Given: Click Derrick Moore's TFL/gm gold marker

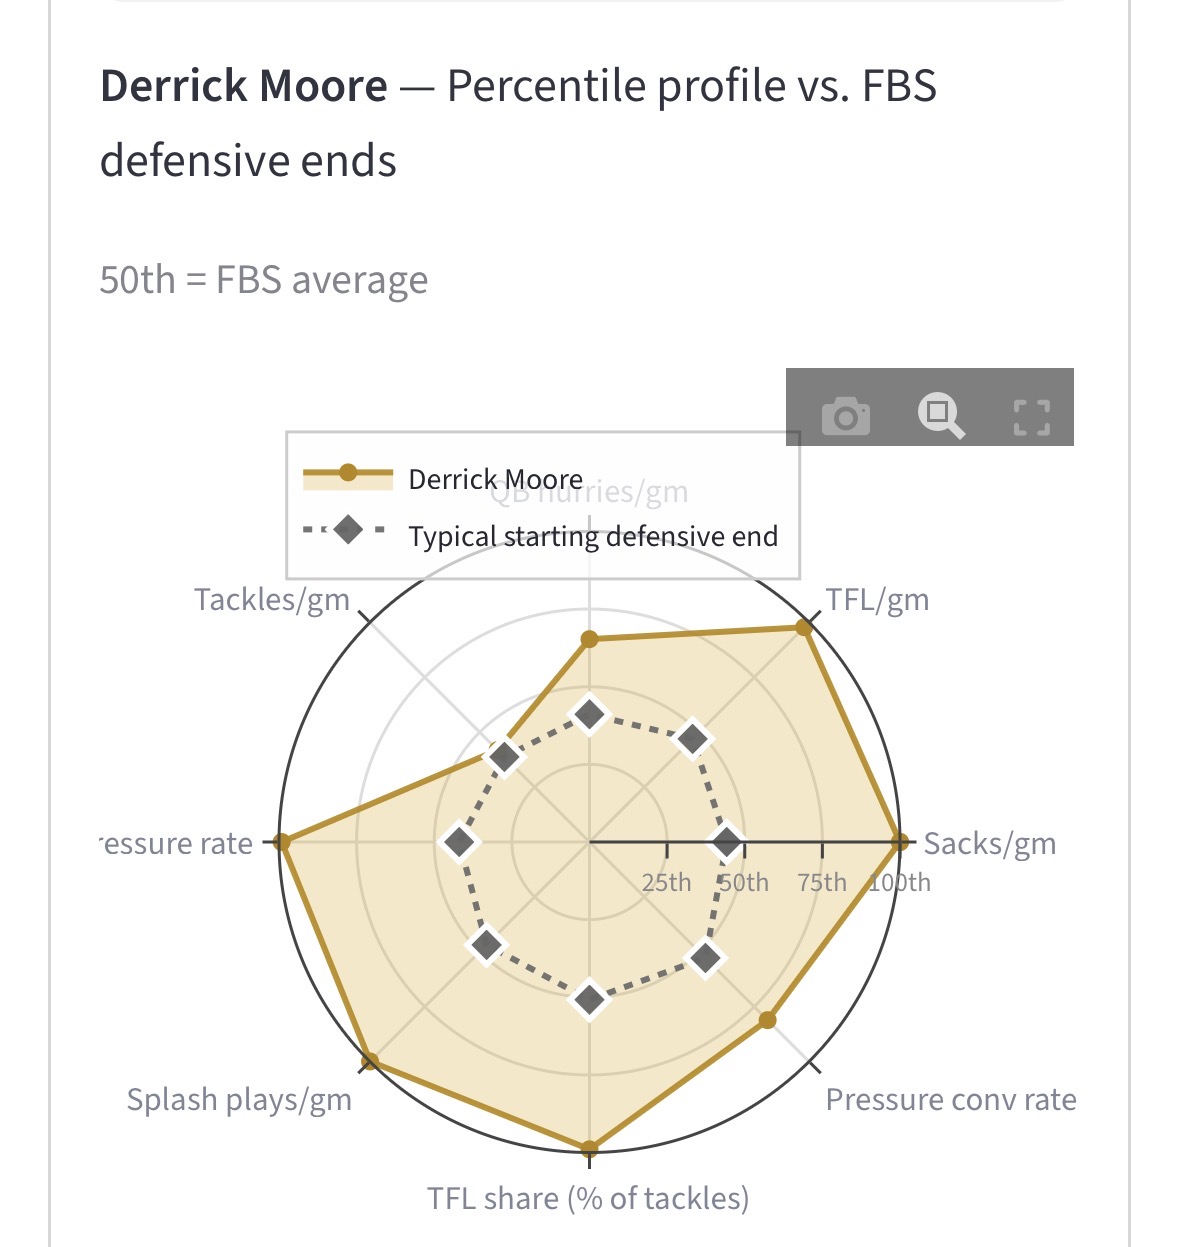Looking at the screenshot, I should tap(803, 628).
